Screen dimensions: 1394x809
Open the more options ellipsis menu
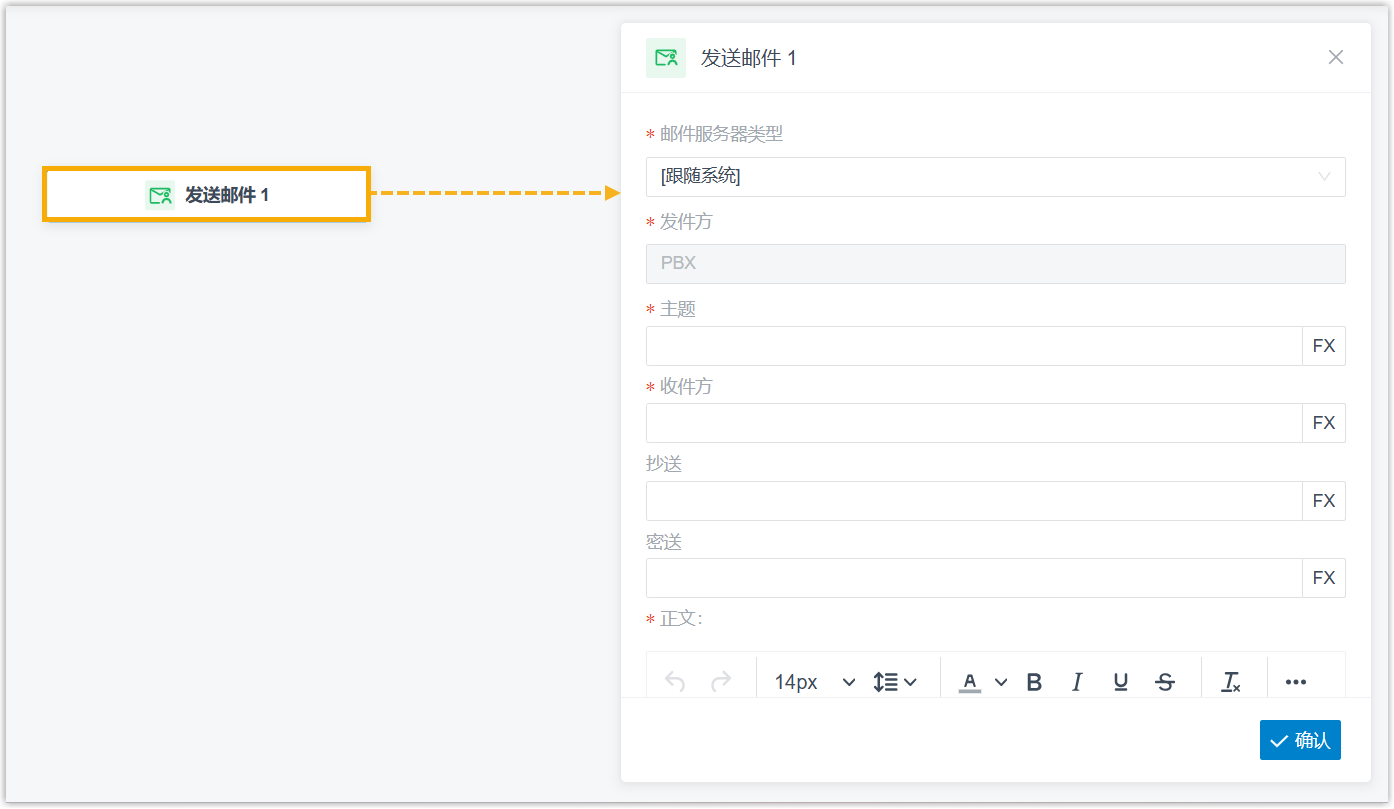1296,682
